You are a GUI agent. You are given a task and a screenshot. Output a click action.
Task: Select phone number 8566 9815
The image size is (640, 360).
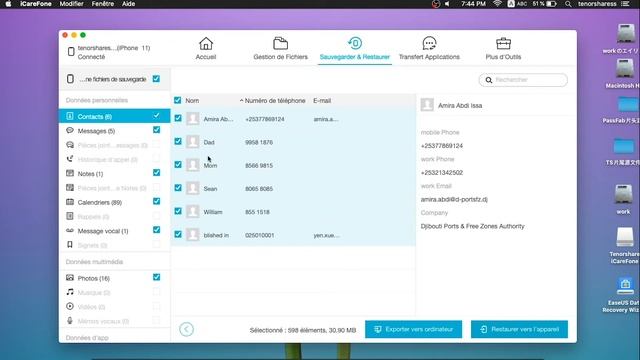point(259,166)
